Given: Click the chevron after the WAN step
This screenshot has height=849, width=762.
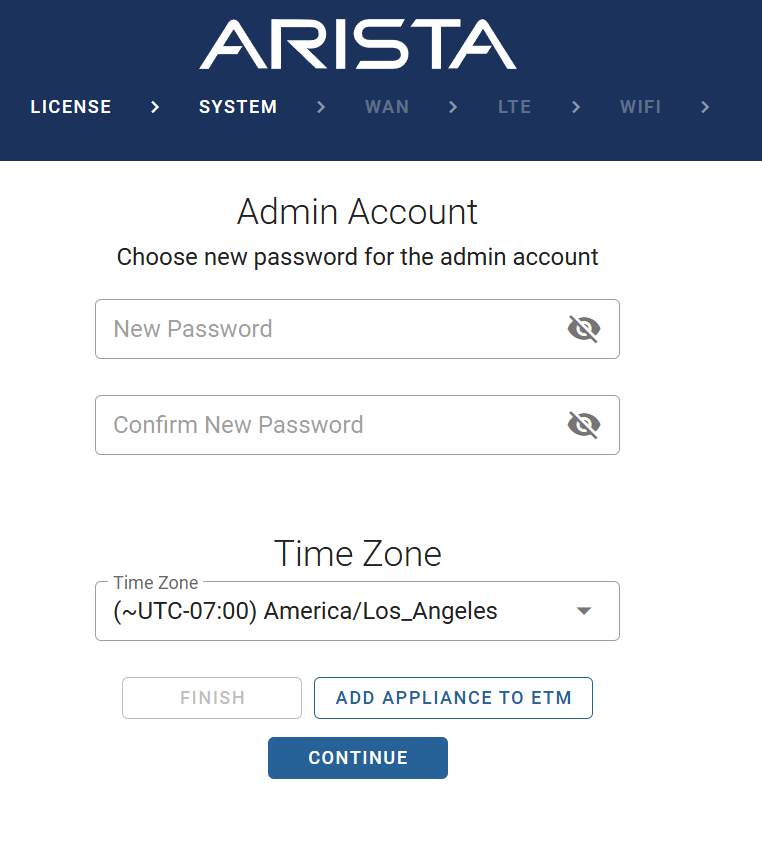Looking at the screenshot, I should (453, 107).
